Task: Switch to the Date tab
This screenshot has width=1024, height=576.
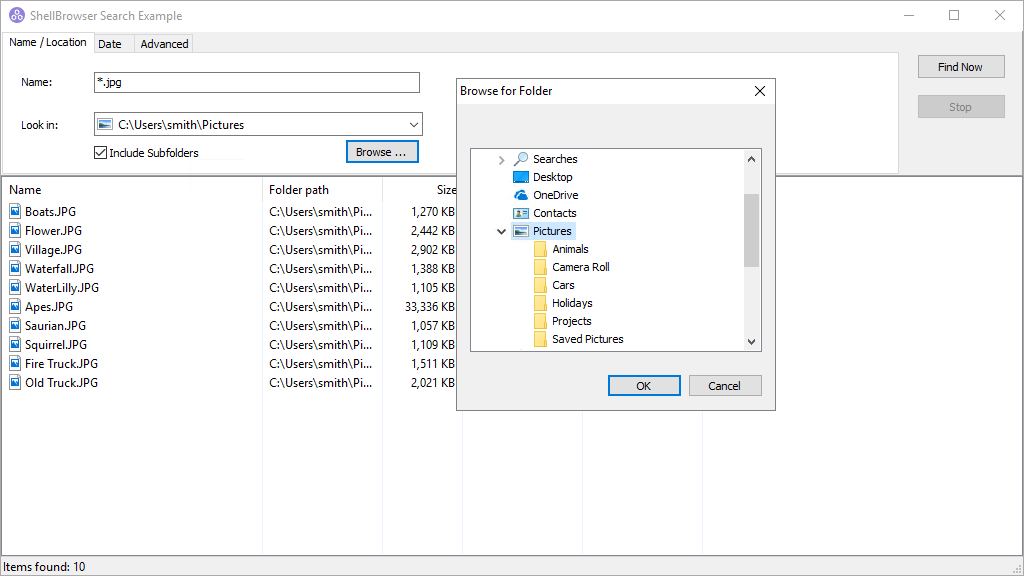Action: click(112, 44)
